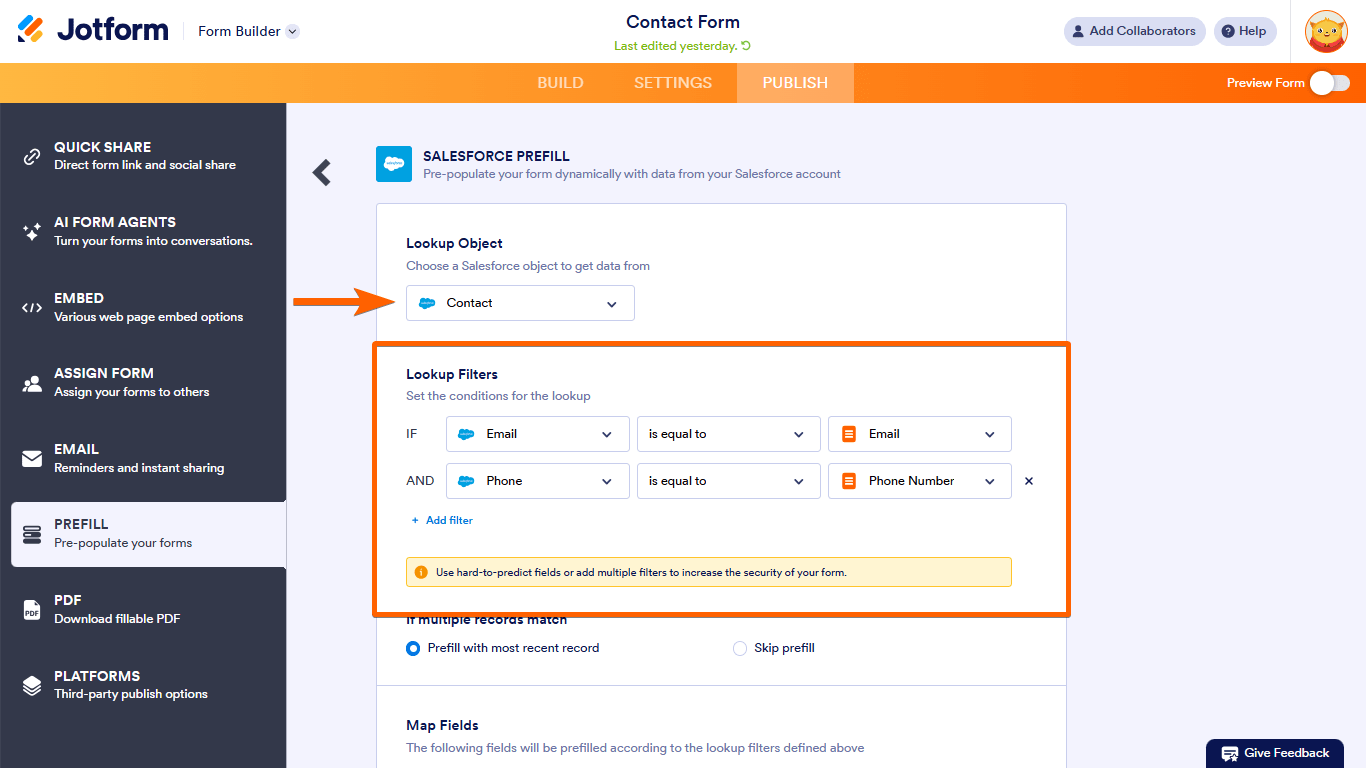Viewport: 1366px width, 768px height.
Task: Click the Give Feedback button
Action: [x=1275, y=753]
